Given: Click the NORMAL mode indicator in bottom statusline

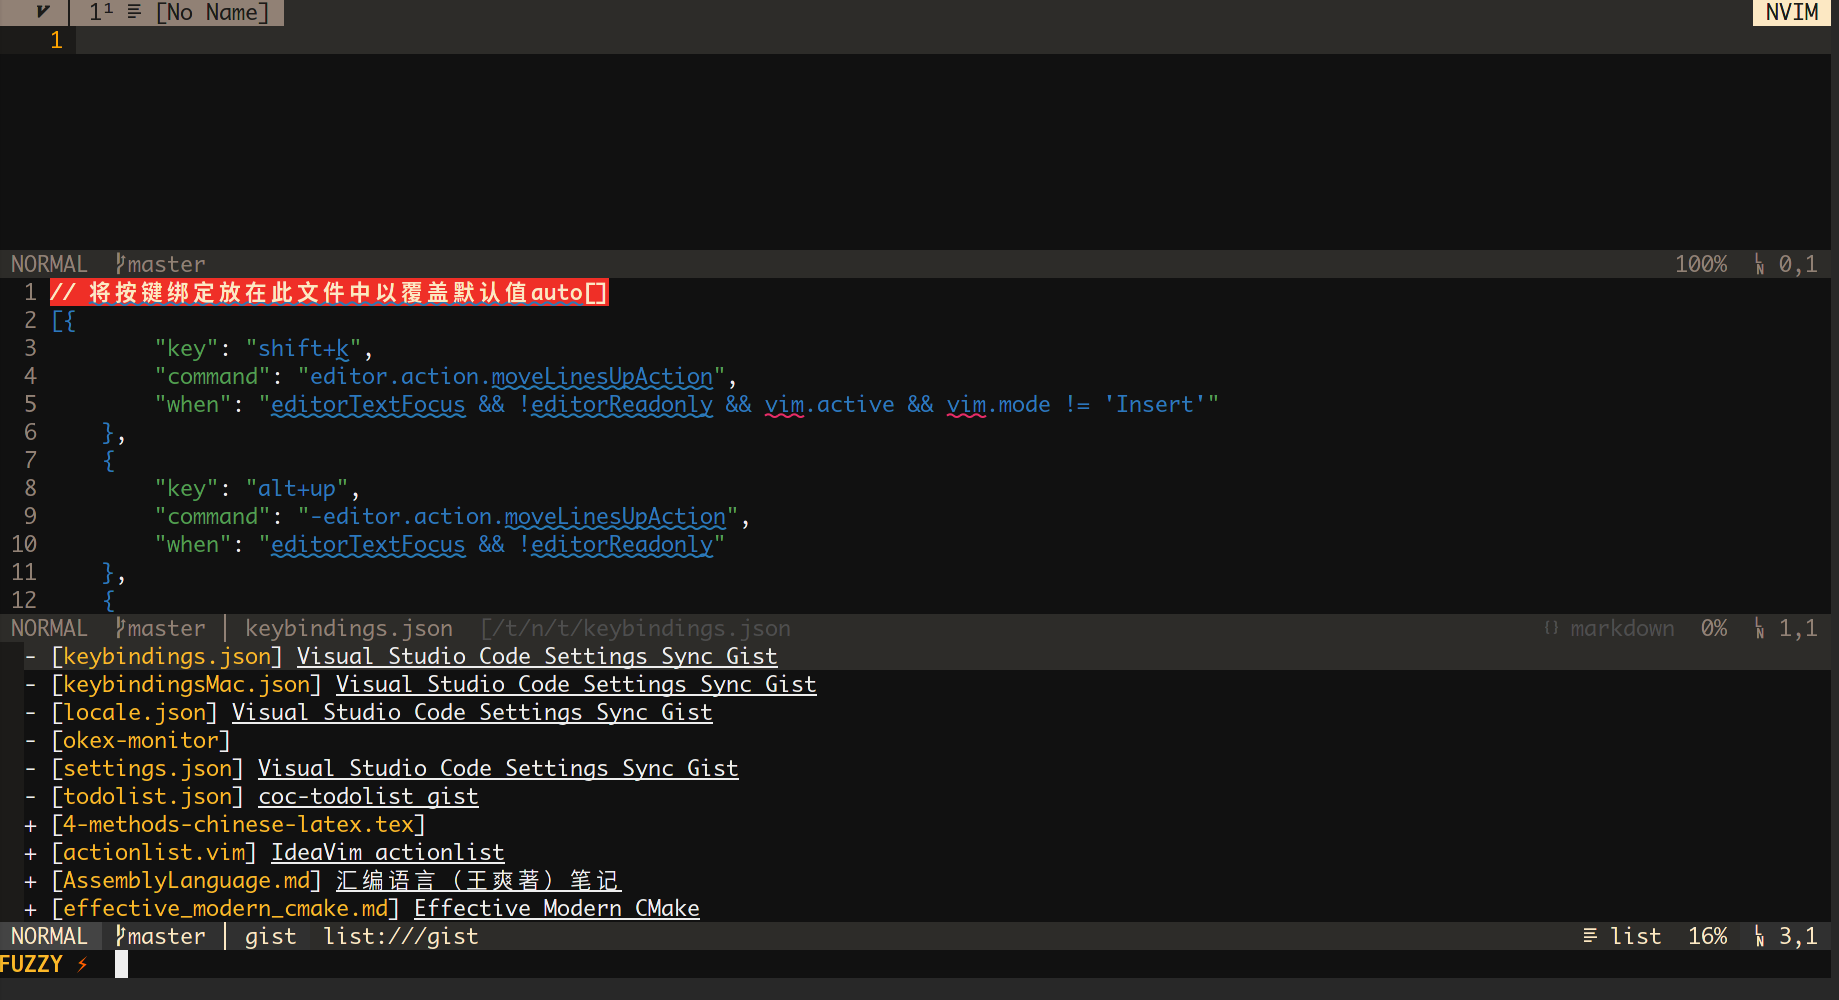Looking at the screenshot, I should (49, 936).
